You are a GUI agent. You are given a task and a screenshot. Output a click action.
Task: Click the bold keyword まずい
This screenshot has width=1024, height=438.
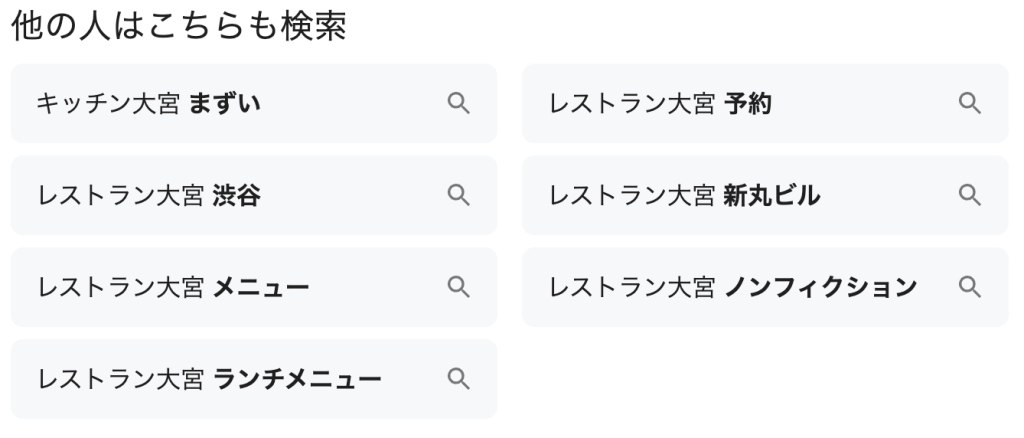point(225,103)
